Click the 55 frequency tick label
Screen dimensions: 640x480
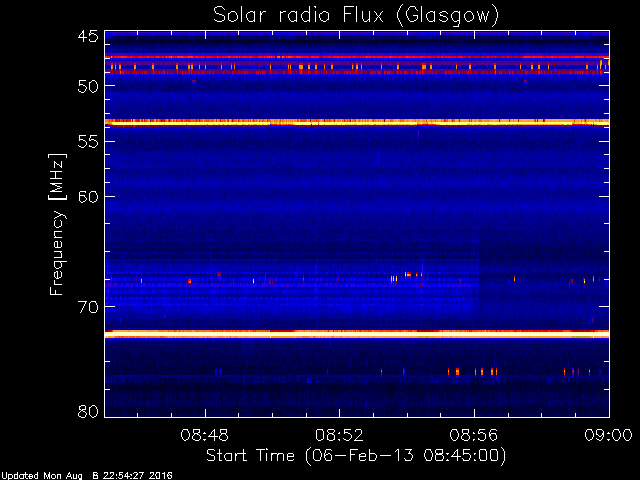88,142
